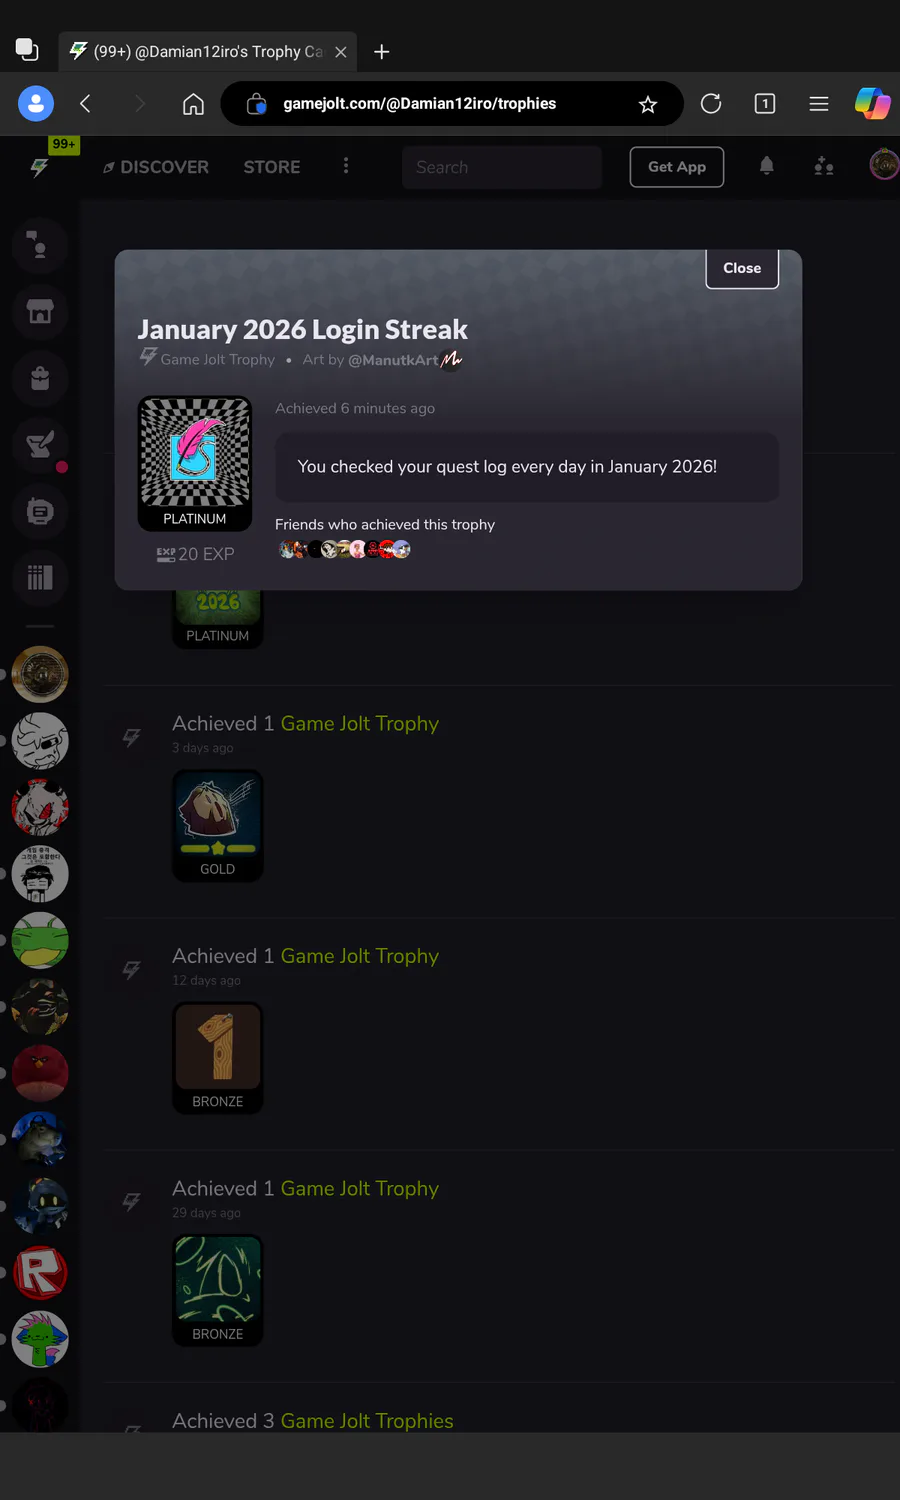
Task: Open the user avatar menu
Action: tap(884, 165)
